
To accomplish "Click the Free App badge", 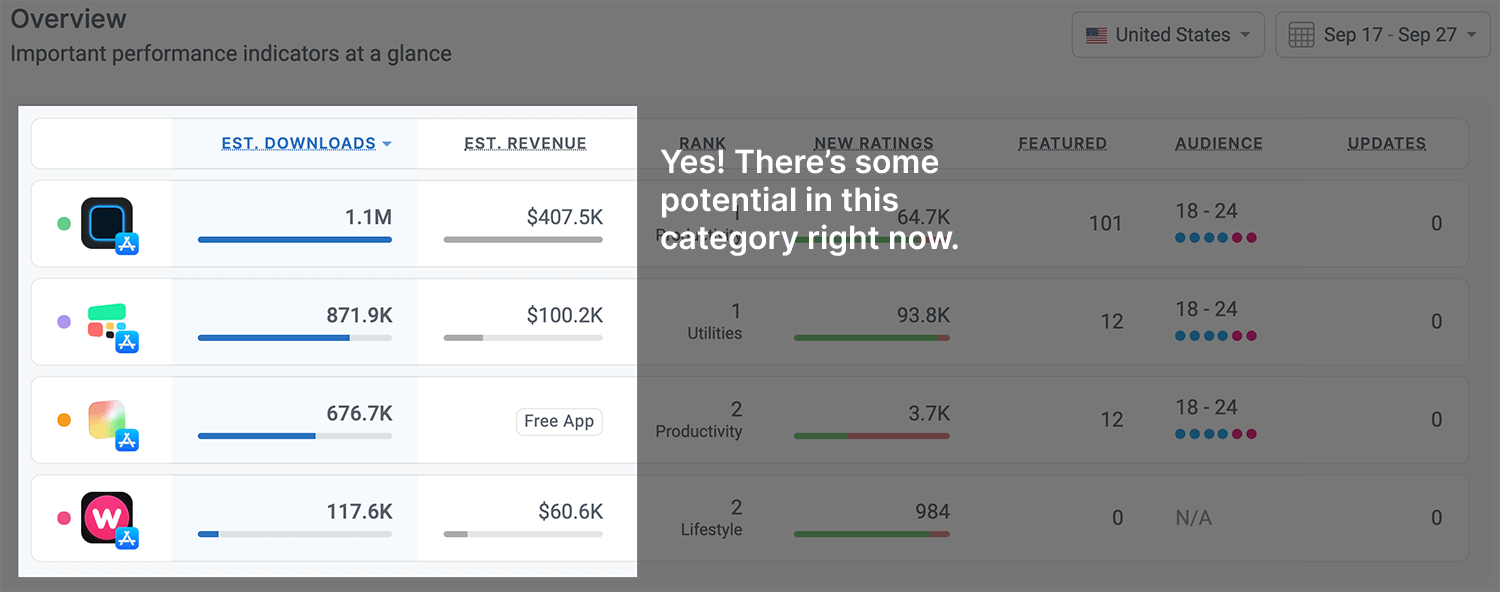I will click(559, 421).
